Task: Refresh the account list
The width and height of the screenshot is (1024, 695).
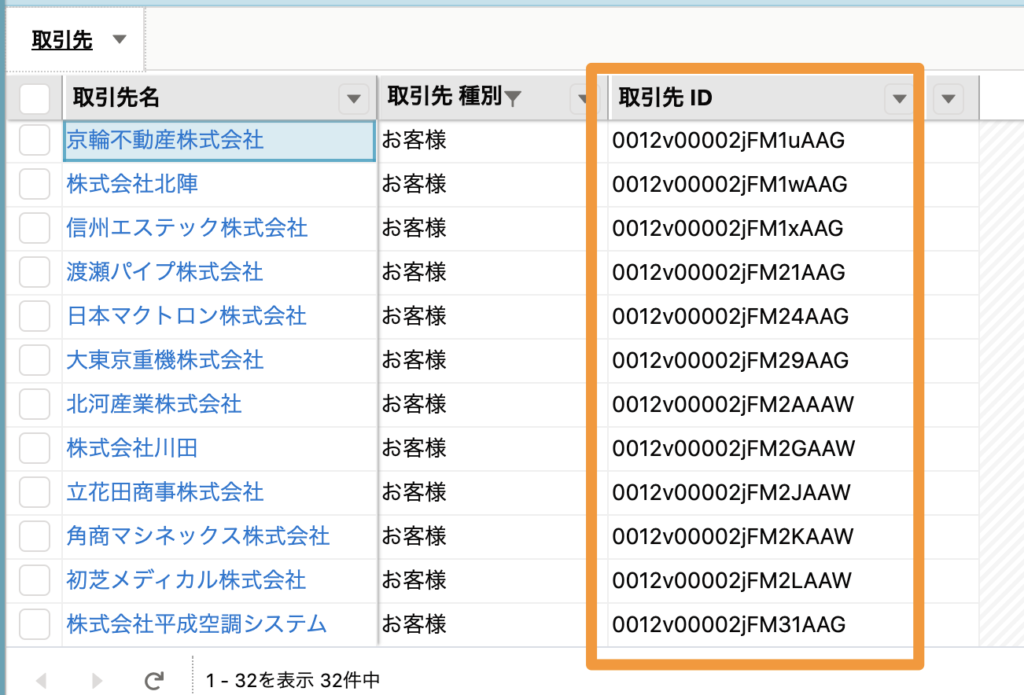Action: pyautogui.click(x=154, y=681)
